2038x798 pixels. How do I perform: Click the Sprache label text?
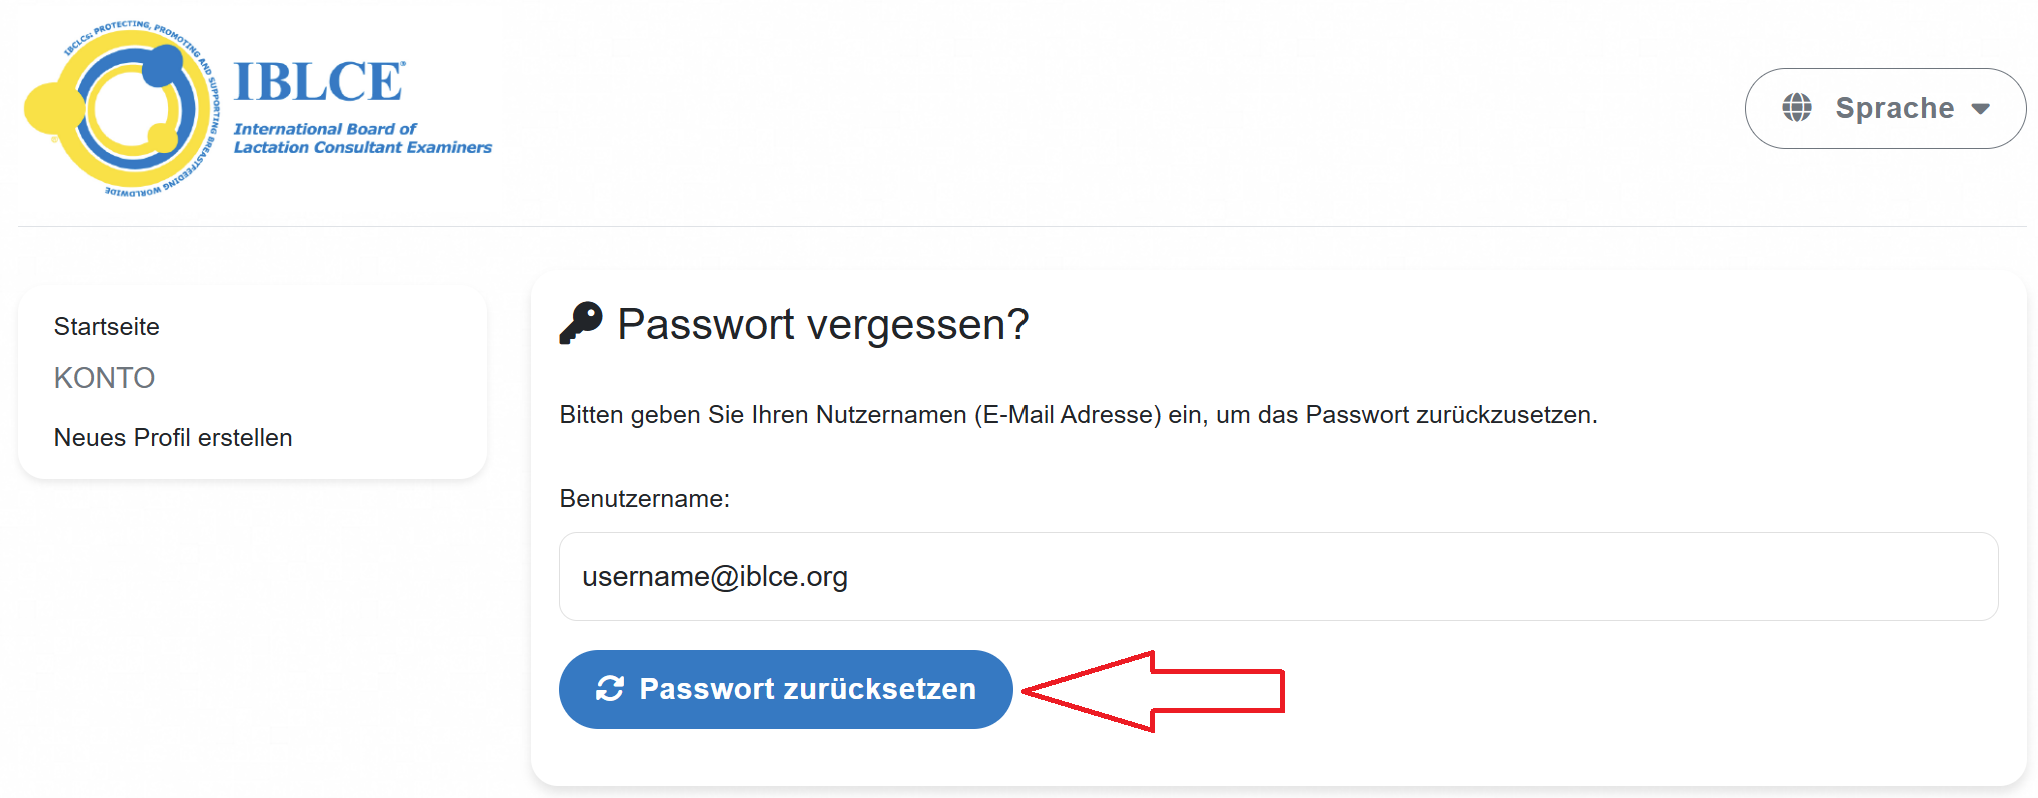click(x=1895, y=108)
